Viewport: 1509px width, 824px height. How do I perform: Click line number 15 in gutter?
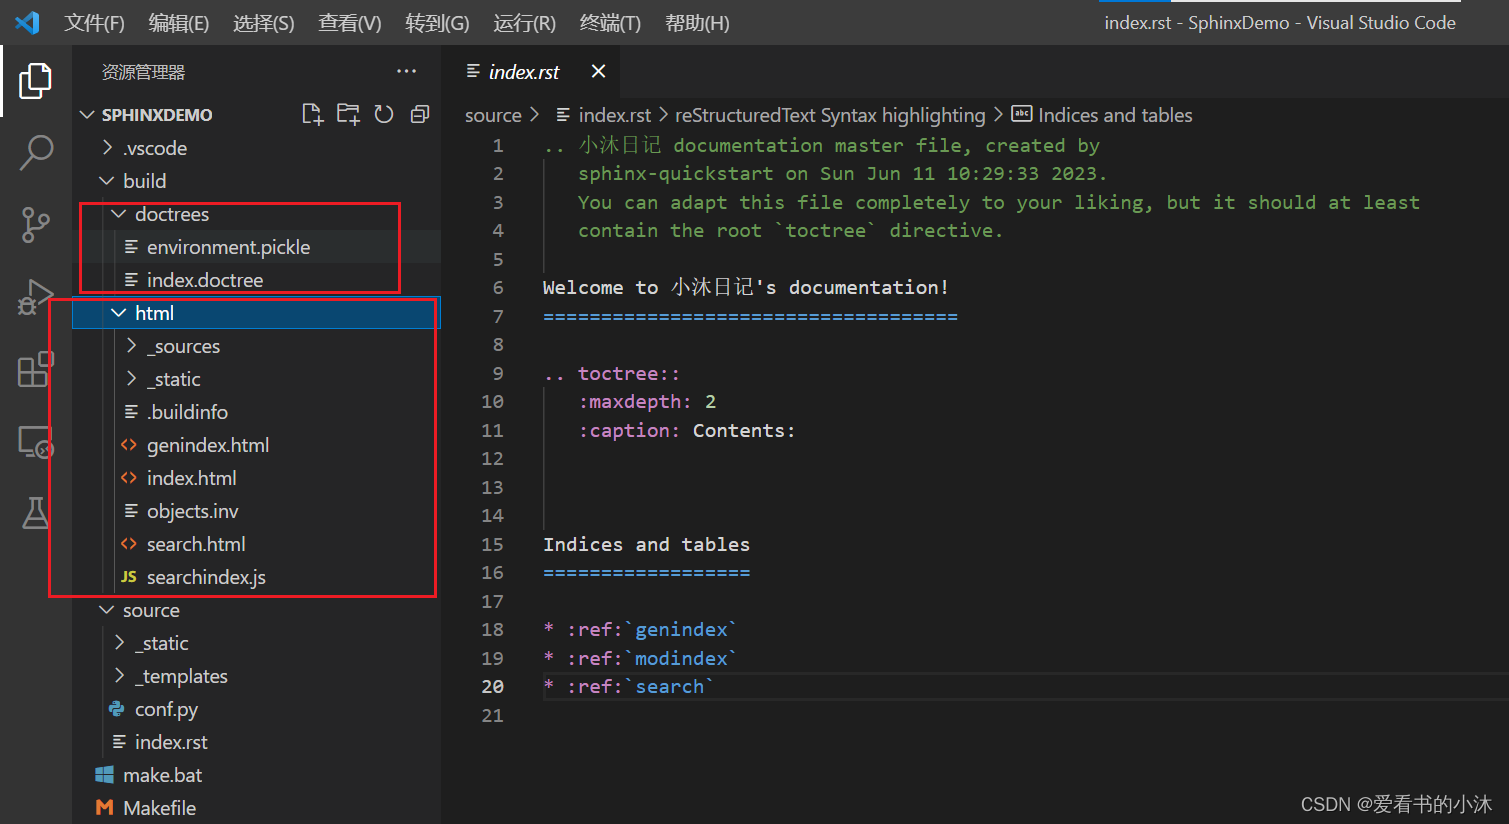492,545
